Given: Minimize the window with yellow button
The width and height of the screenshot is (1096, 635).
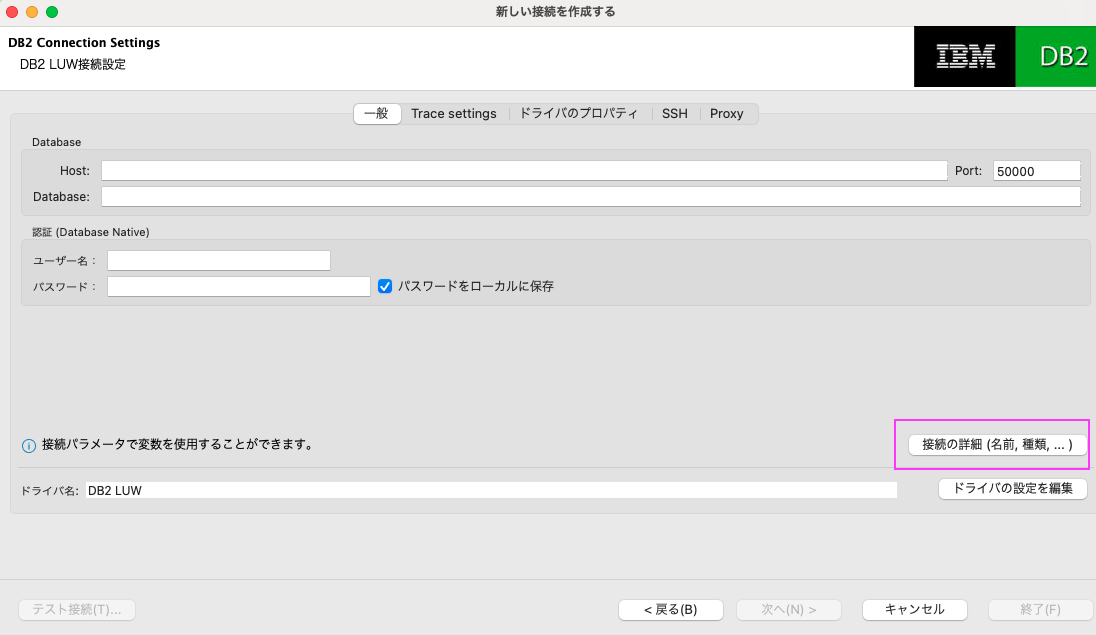Looking at the screenshot, I should pos(31,12).
